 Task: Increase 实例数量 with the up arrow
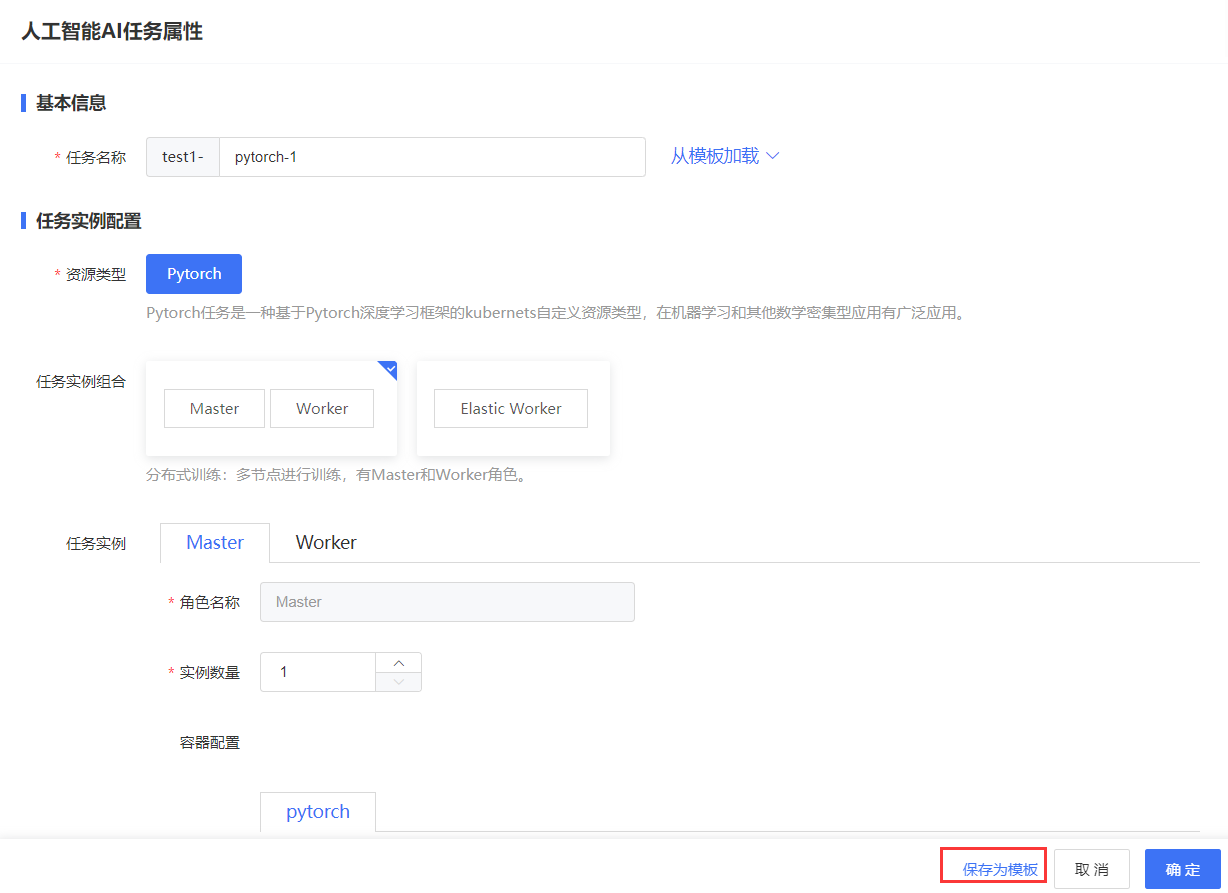pos(399,663)
